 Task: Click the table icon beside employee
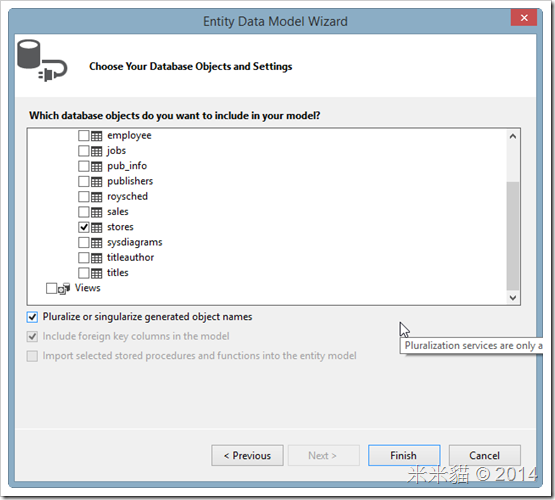pyautogui.click(x=97, y=136)
